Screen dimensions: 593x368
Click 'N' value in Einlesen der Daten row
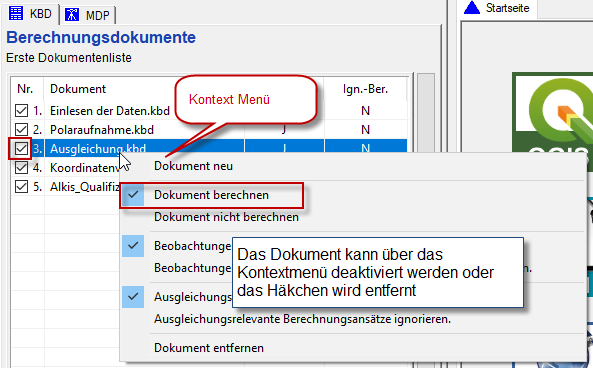pyautogui.click(x=365, y=111)
